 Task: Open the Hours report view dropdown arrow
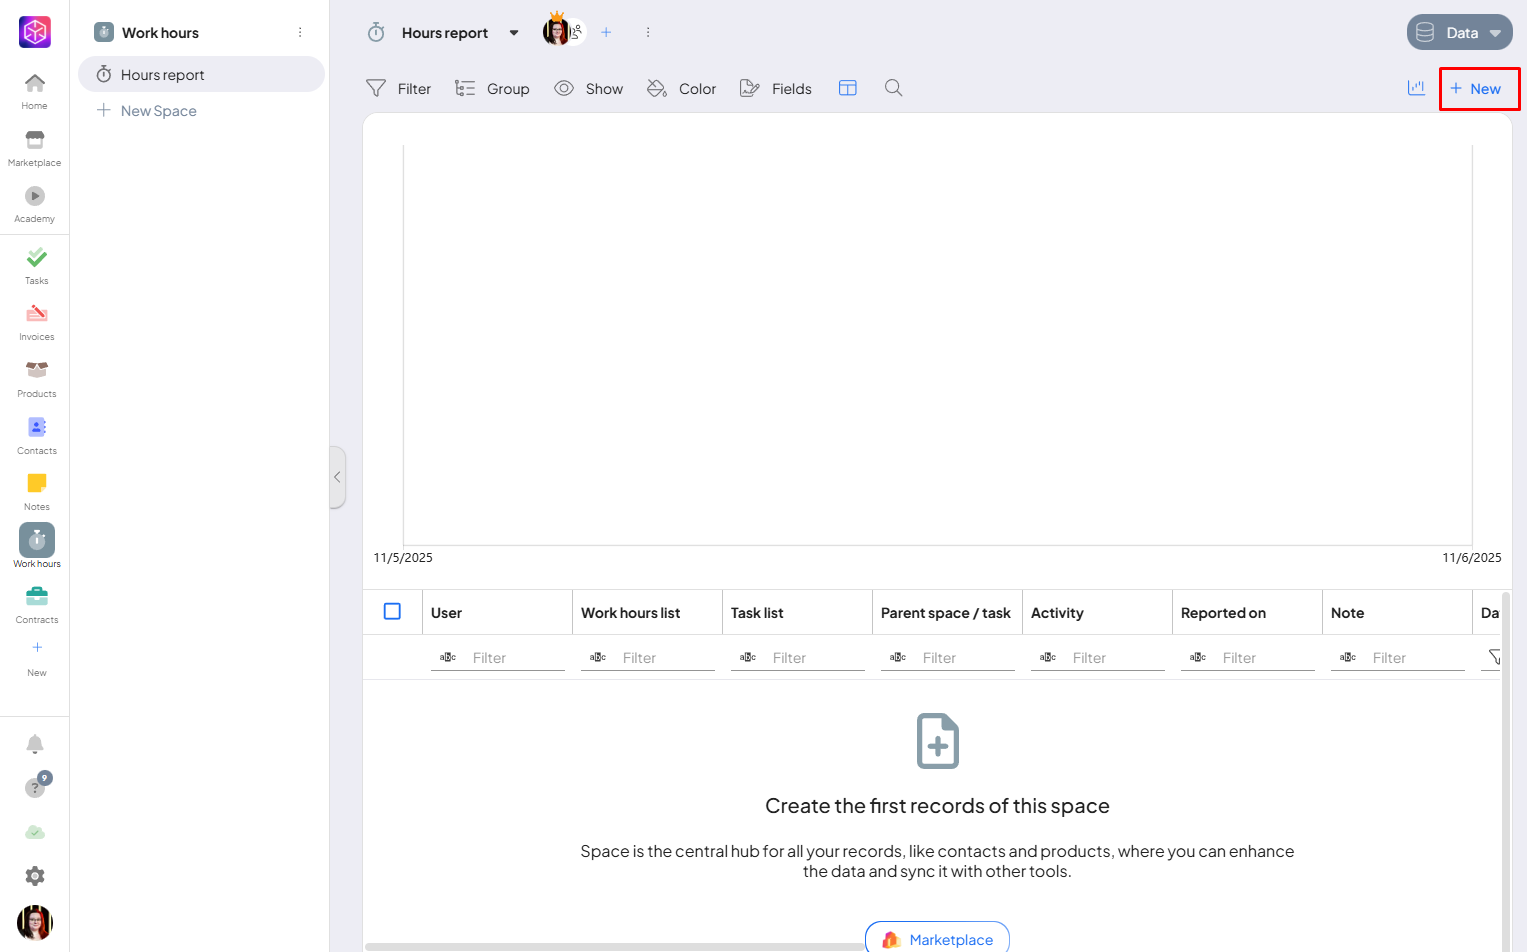(x=514, y=33)
